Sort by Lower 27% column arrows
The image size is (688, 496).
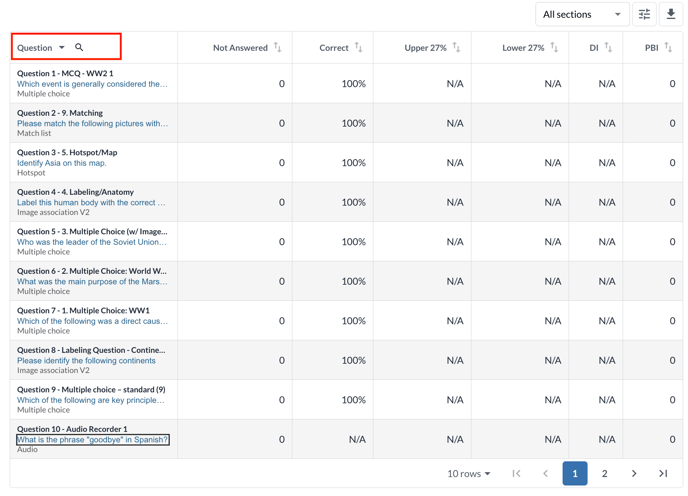[554, 47]
